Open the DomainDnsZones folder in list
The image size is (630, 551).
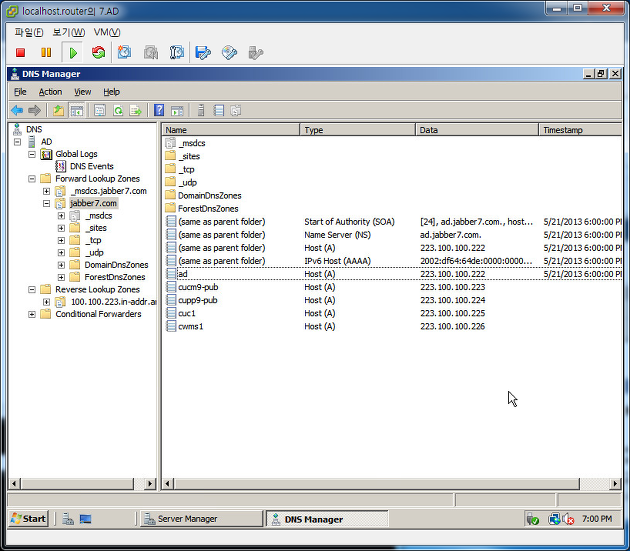coord(209,196)
